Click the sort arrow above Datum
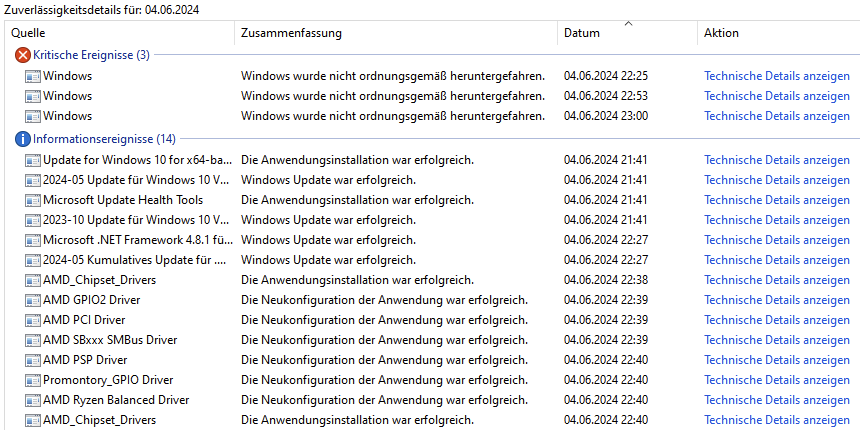Image resolution: width=860 pixels, height=430 pixels. tap(629, 24)
